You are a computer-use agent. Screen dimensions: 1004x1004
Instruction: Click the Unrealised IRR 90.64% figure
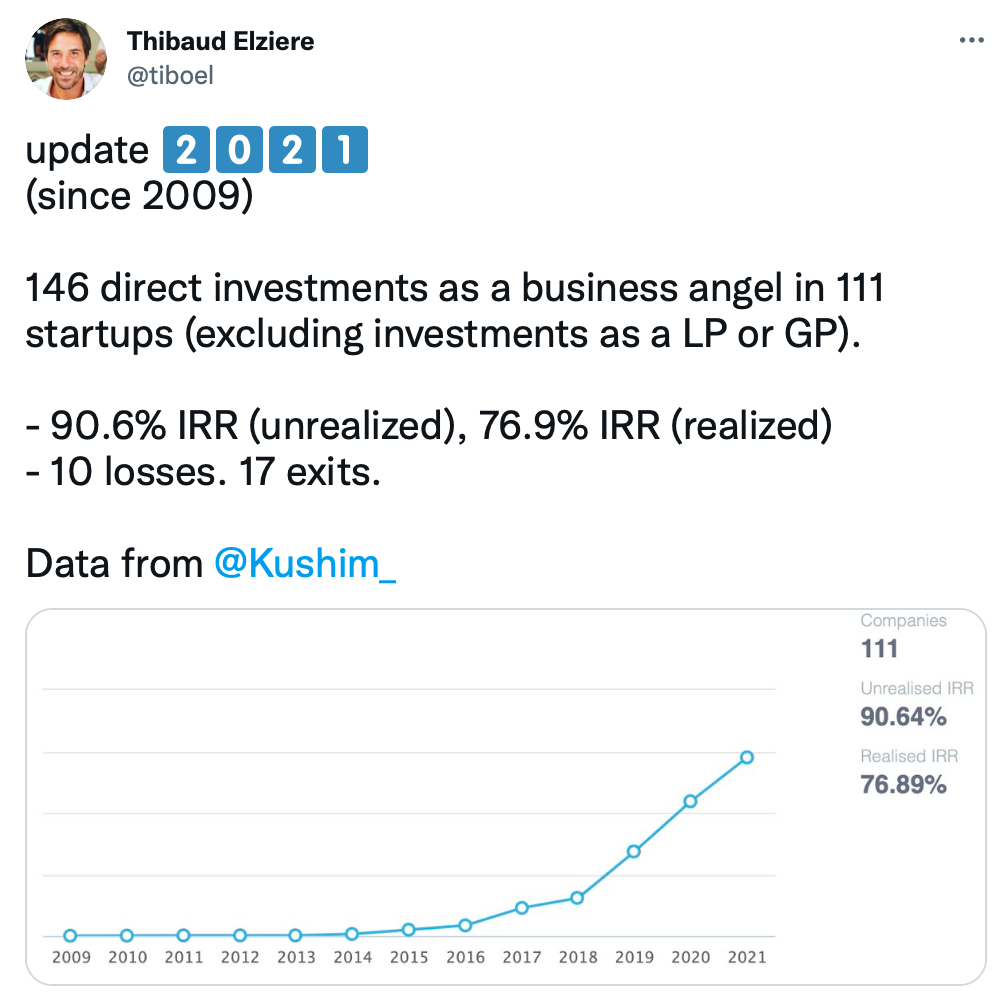pyautogui.click(x=903, y=717)
